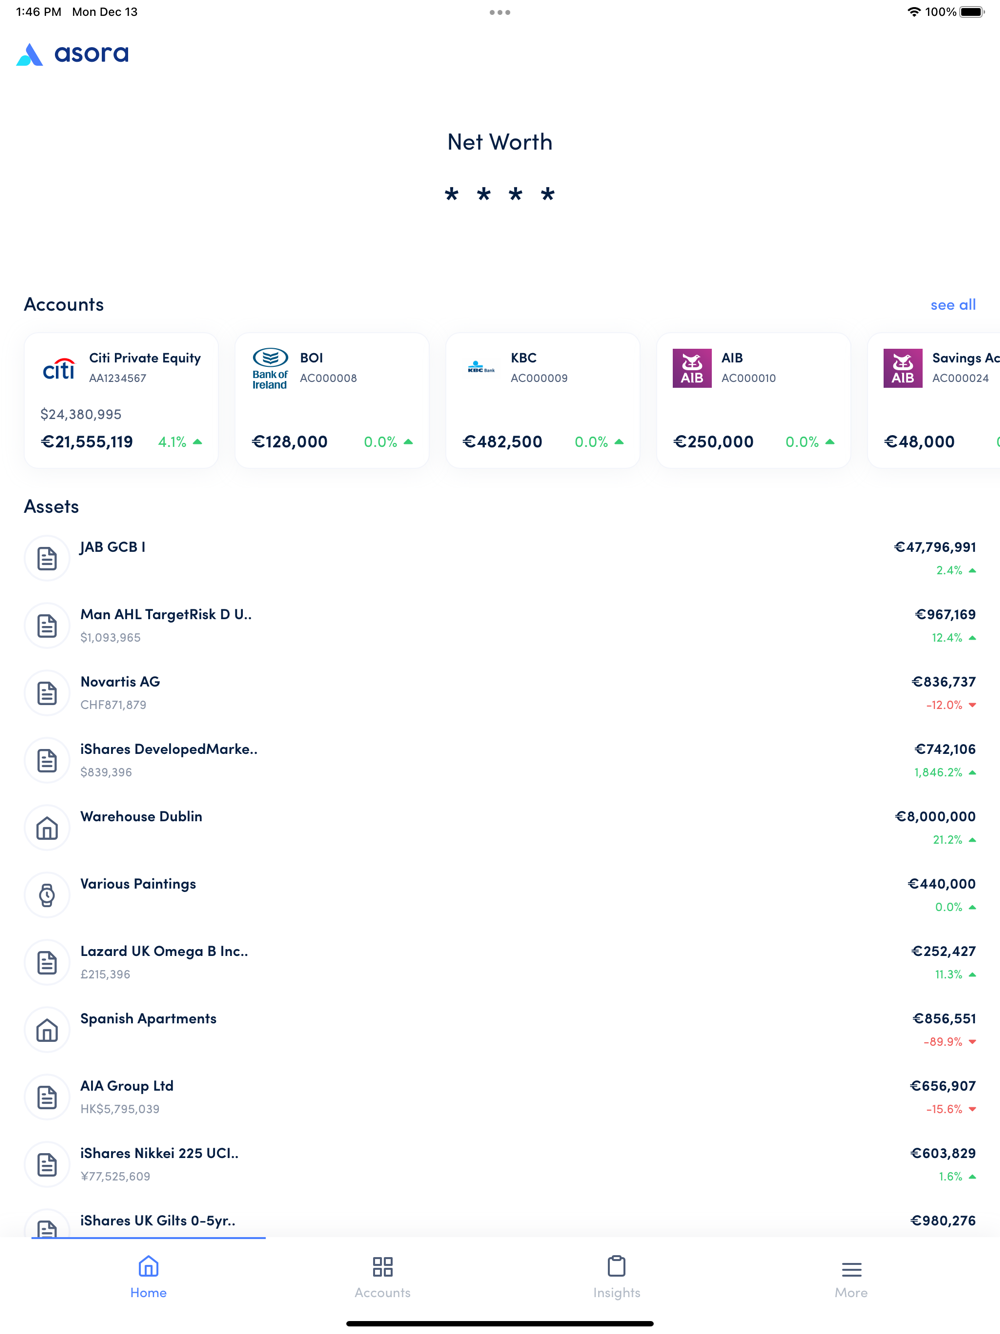Screen dimensions: 1000x1334
Task: Select the AIA Group Ltd asset name
Action: [x=127, y=1086]
